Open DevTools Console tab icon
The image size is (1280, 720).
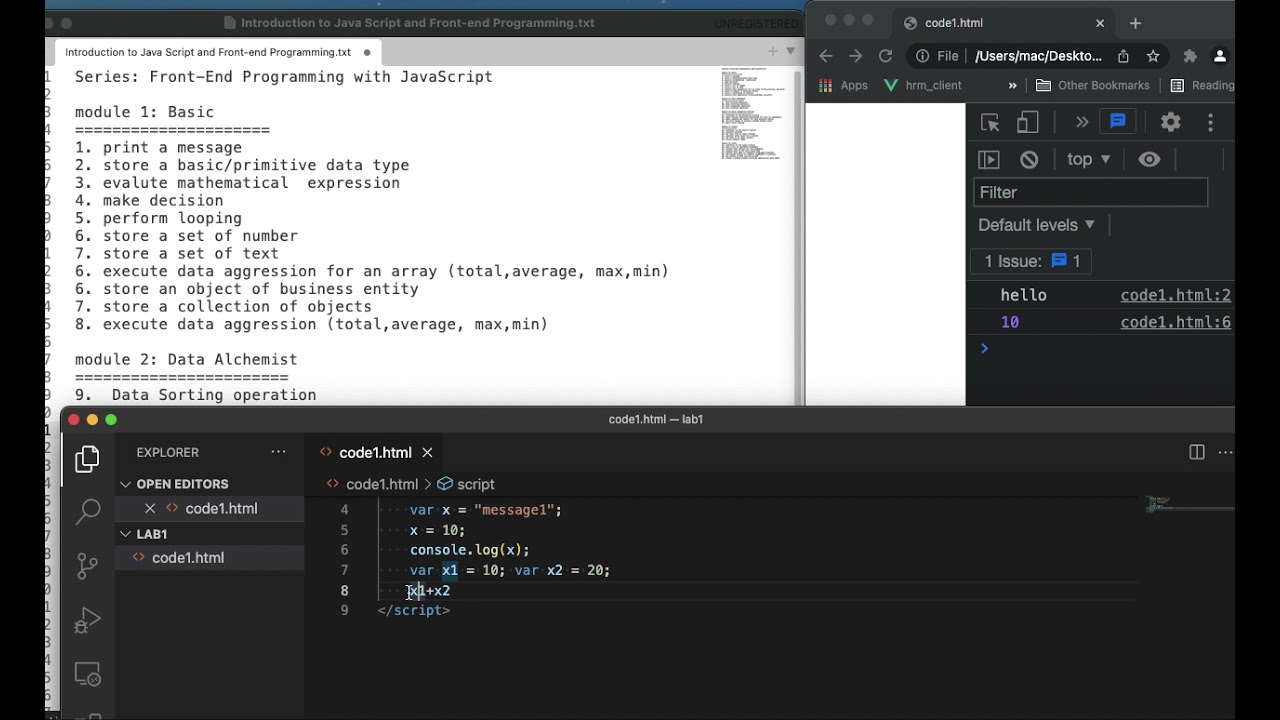1118,122
